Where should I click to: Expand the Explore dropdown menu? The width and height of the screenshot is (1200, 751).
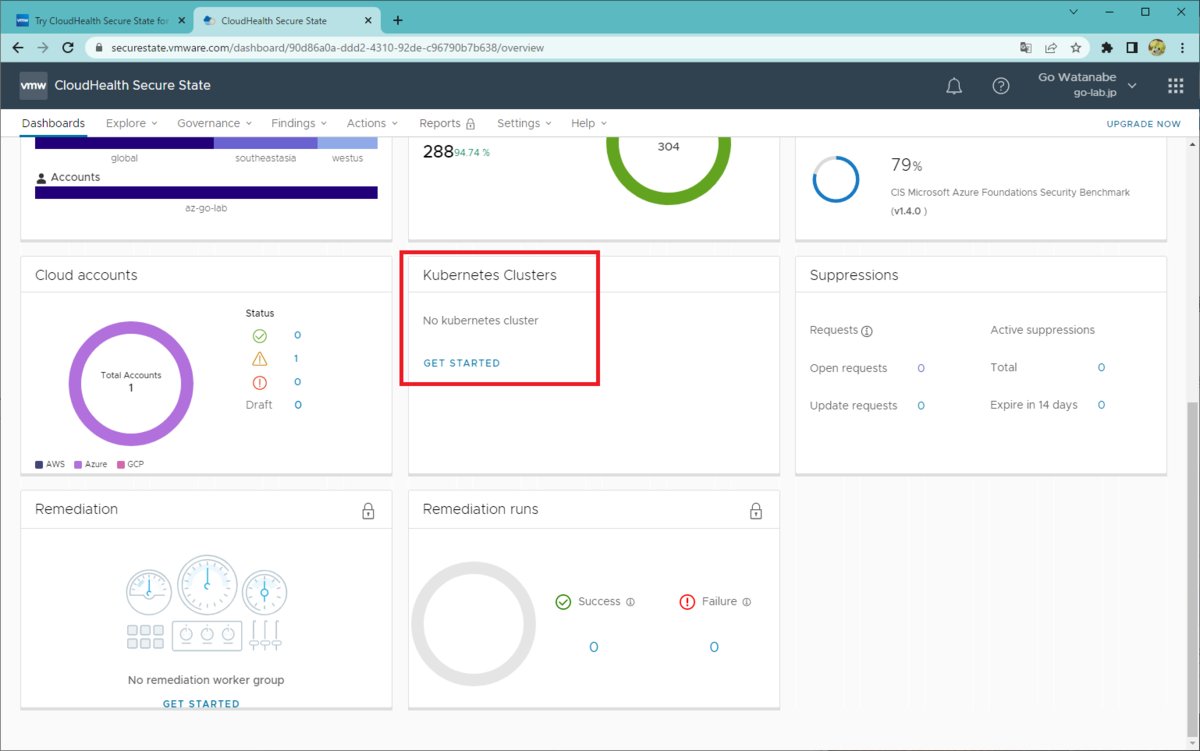pos(132,123)
